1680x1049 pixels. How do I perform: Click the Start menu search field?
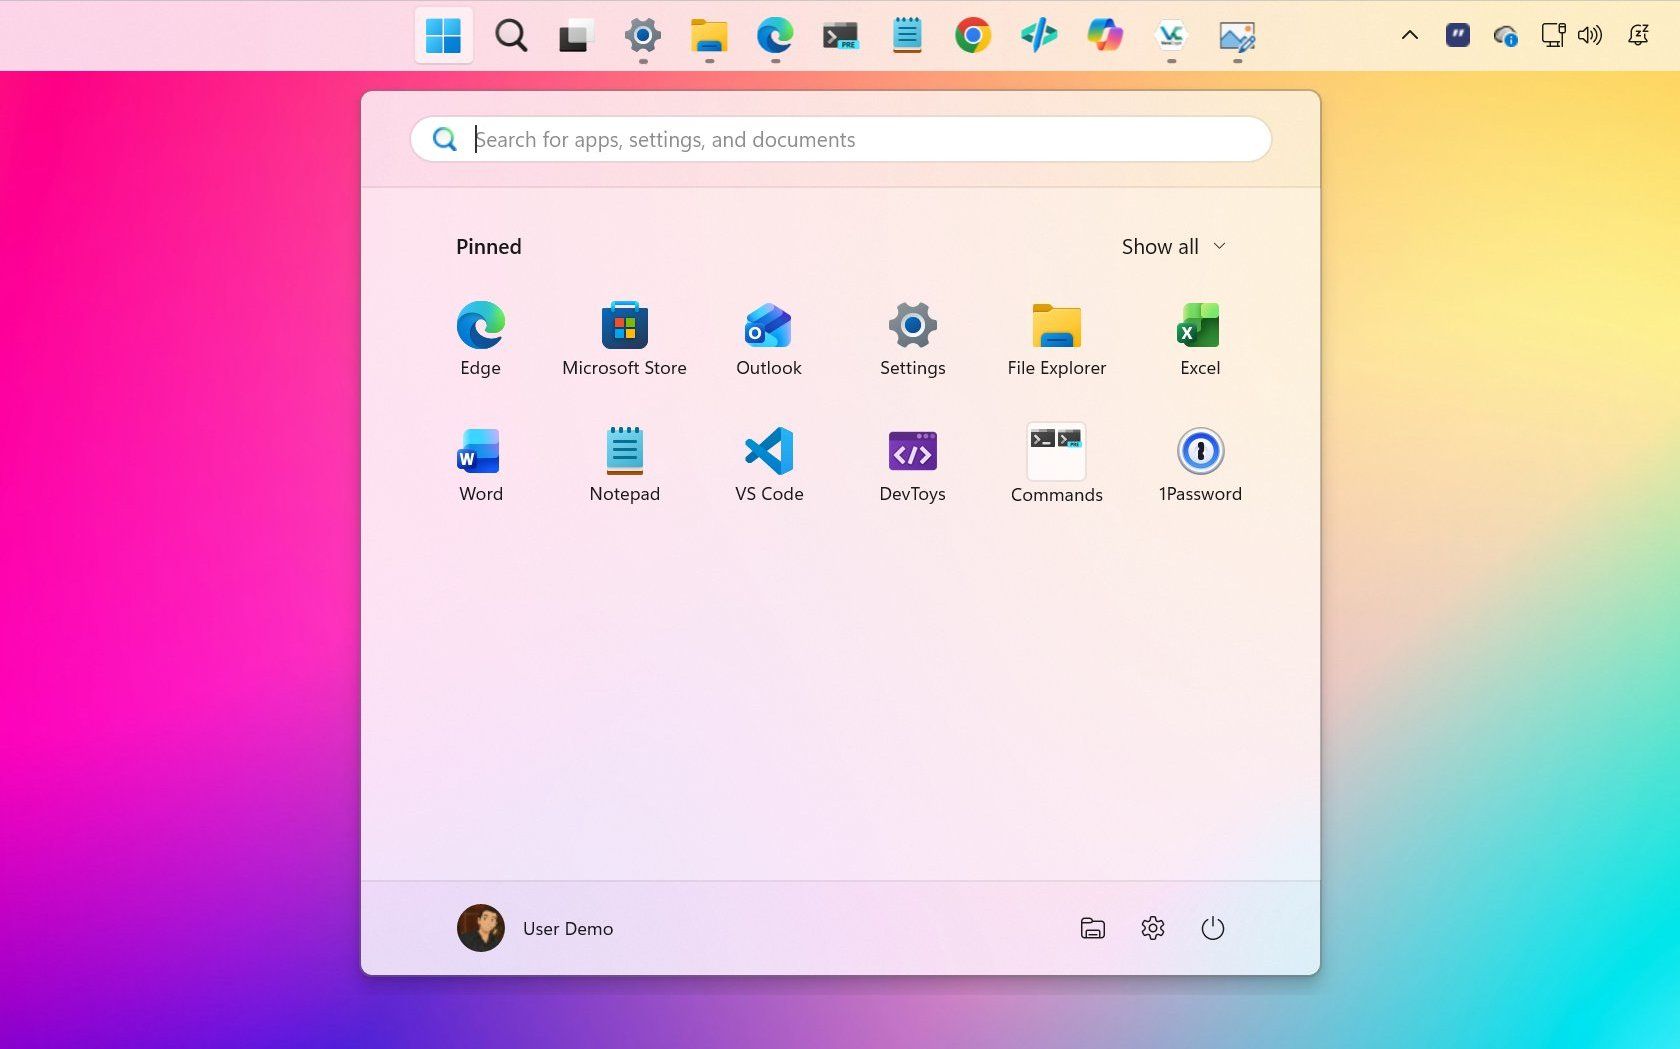pos(841,139)
